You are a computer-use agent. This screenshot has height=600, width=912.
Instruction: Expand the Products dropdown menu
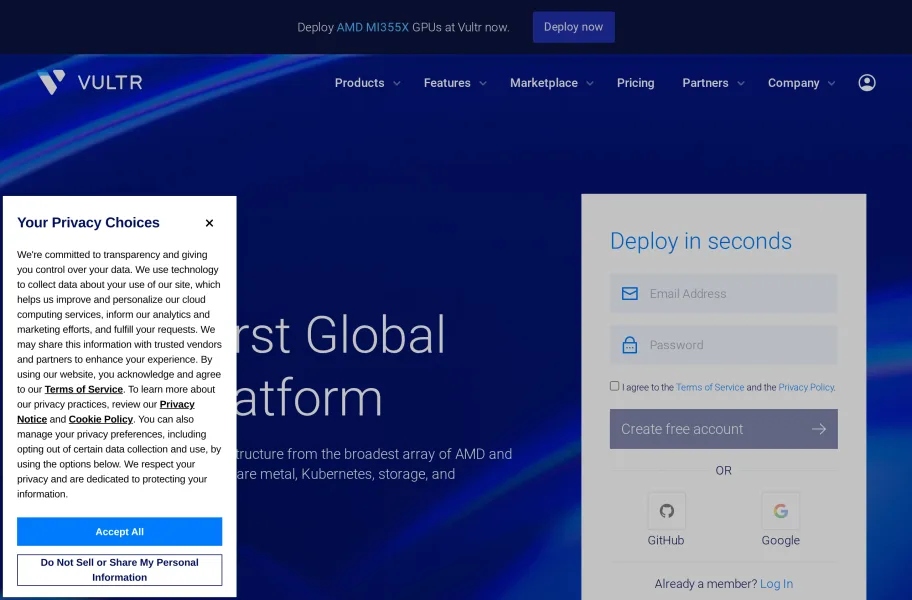(x=368, y=83)
